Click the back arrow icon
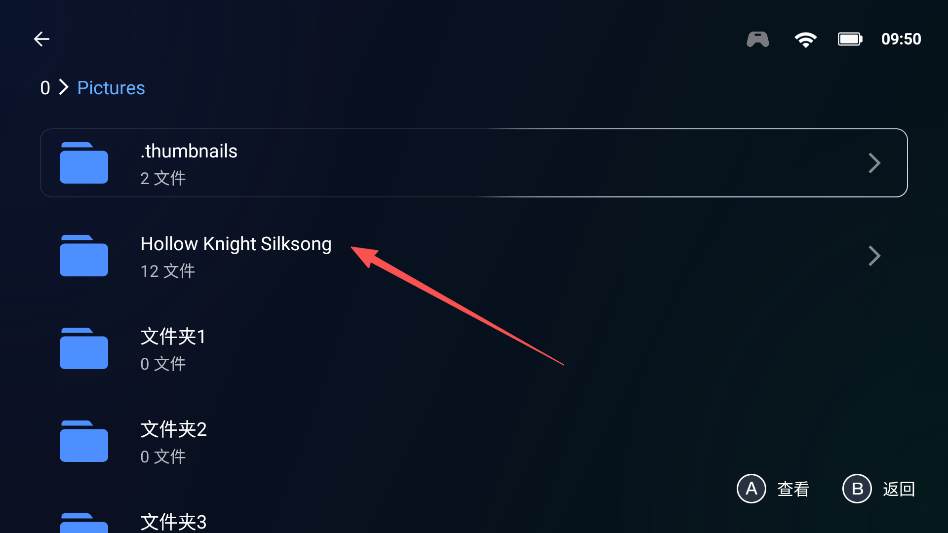 click(41, 39)
